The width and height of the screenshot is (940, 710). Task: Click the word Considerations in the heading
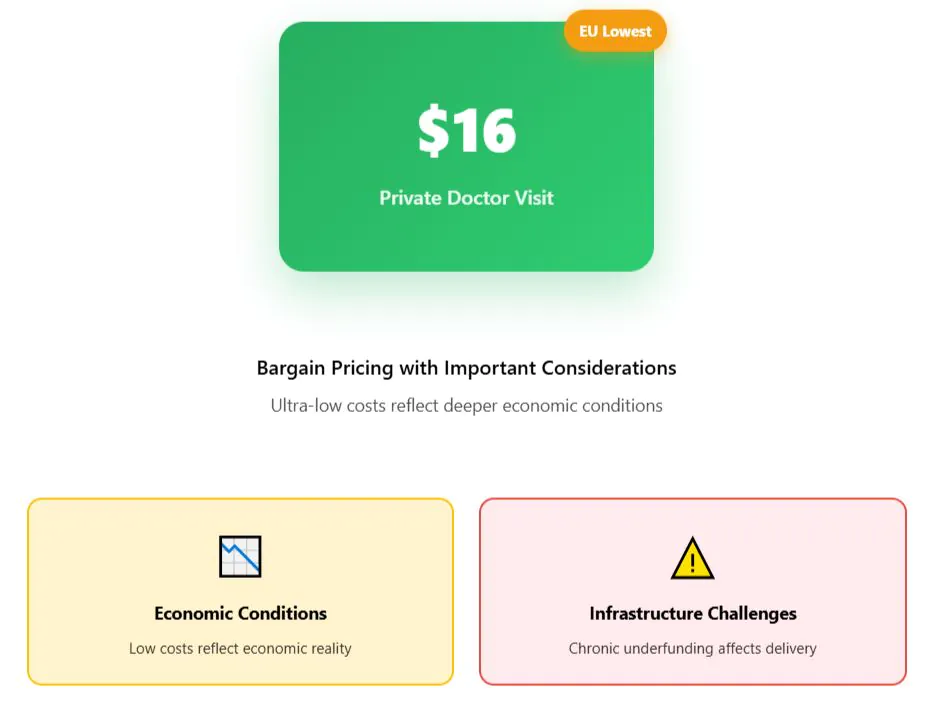(609, 368)
